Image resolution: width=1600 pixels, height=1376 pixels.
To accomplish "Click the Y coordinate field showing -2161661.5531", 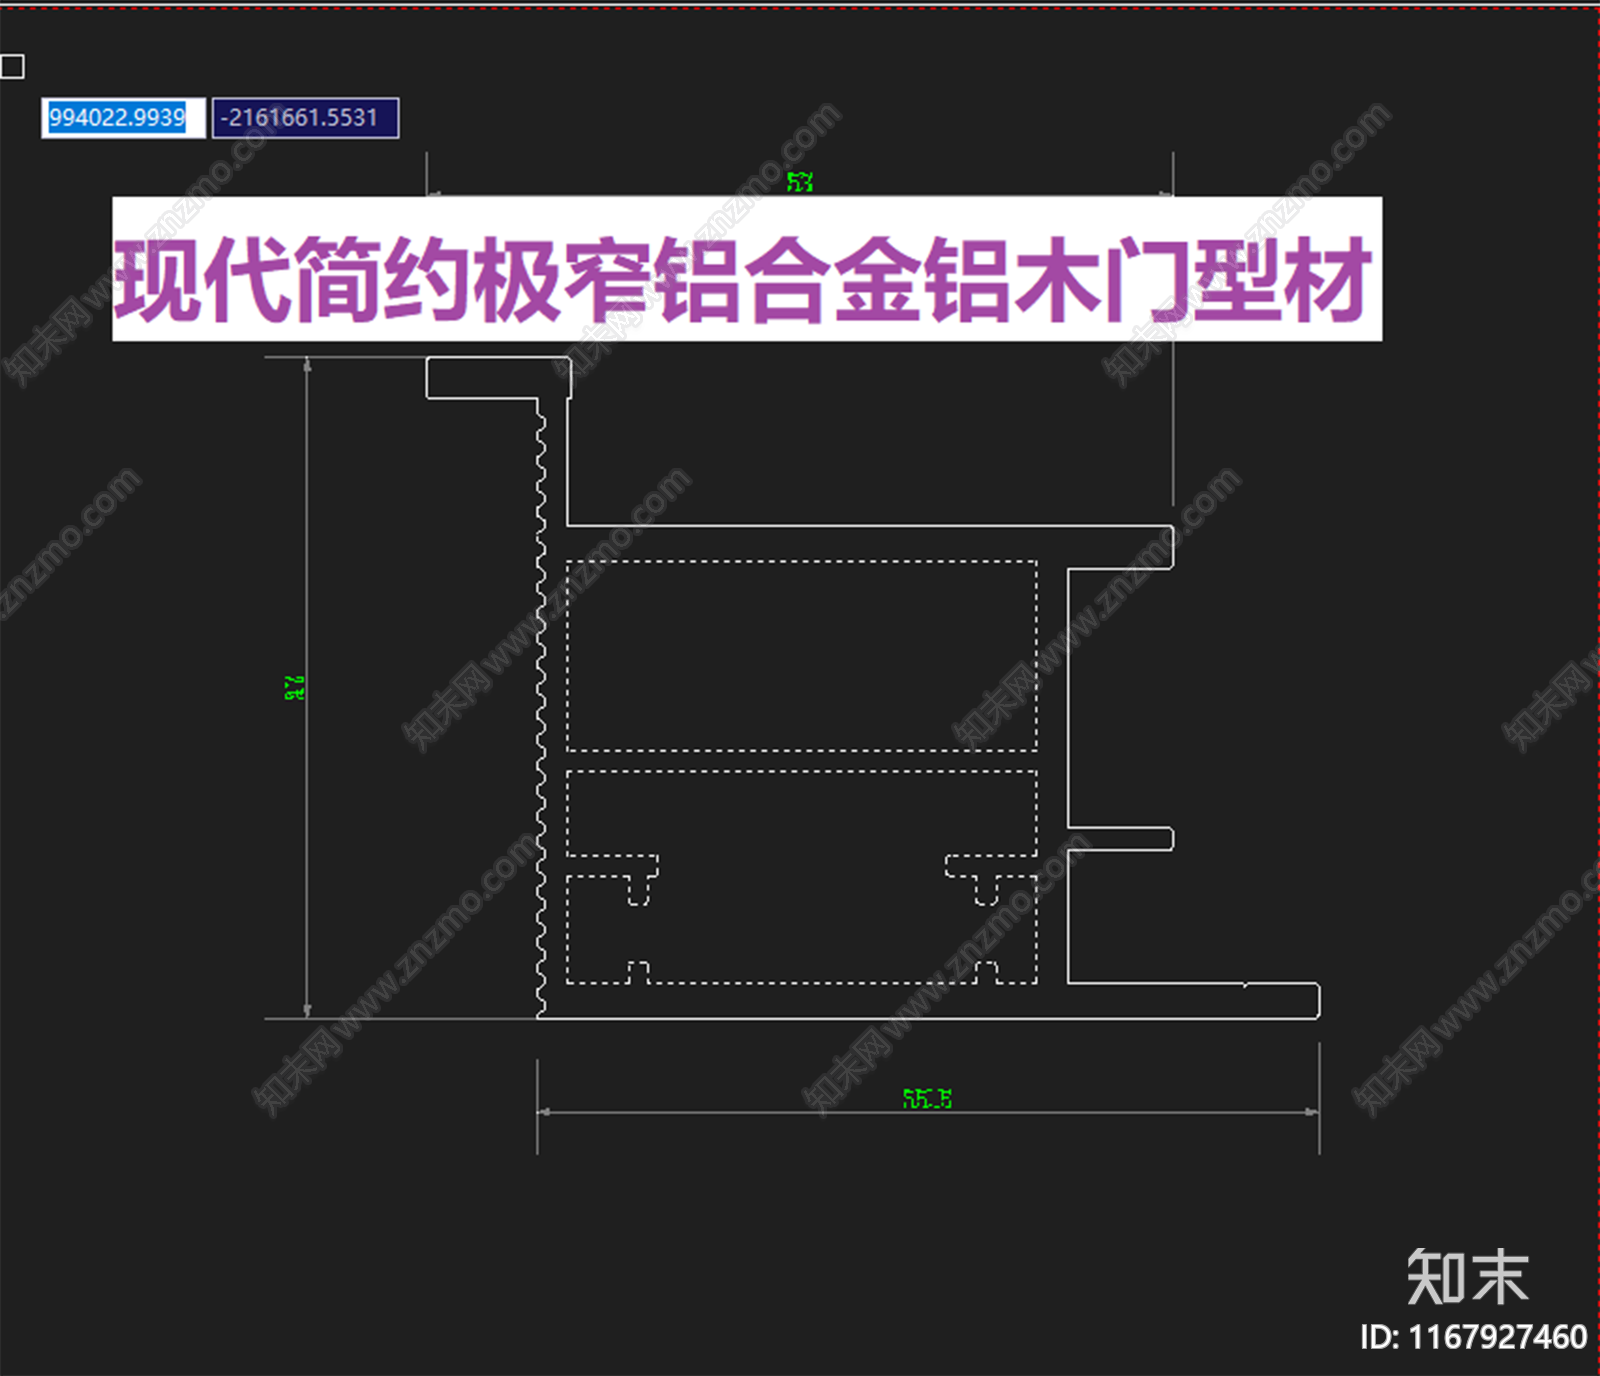I will click(x=305, y=118).
